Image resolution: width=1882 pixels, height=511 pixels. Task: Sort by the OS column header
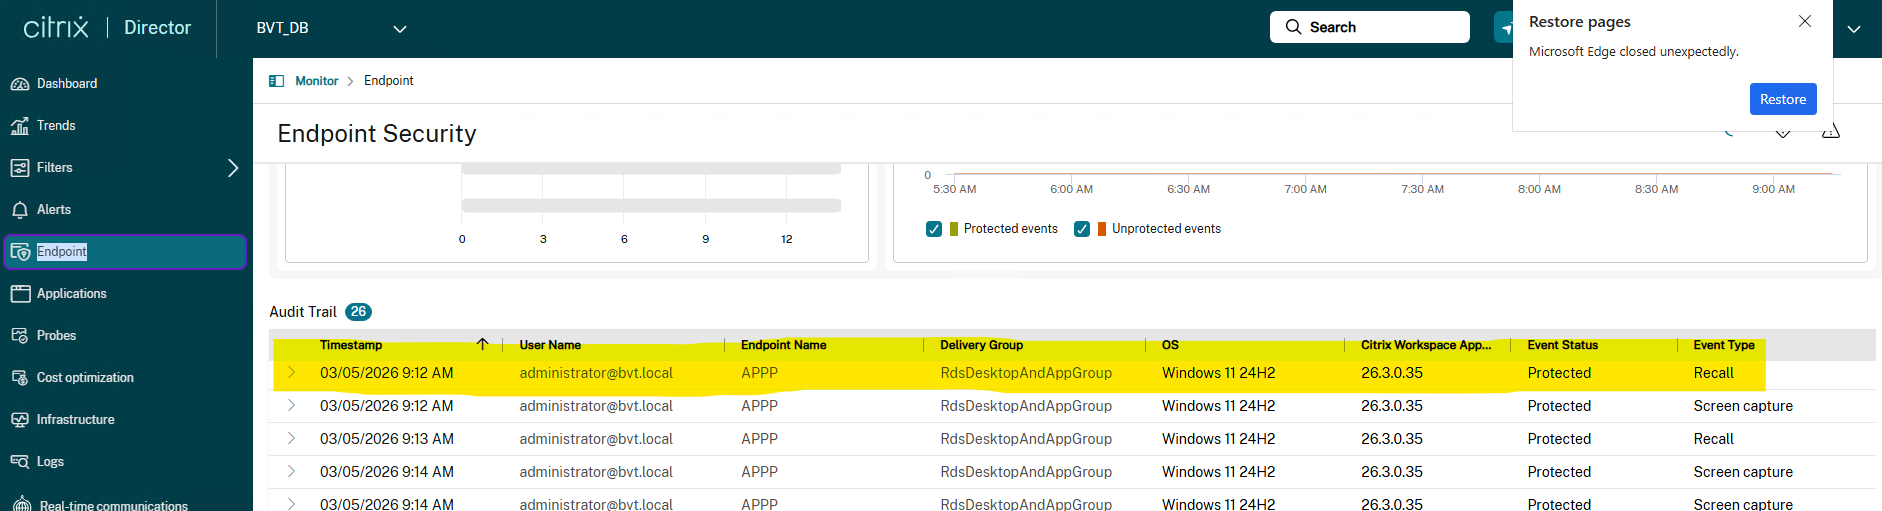tap(1170, 345)
